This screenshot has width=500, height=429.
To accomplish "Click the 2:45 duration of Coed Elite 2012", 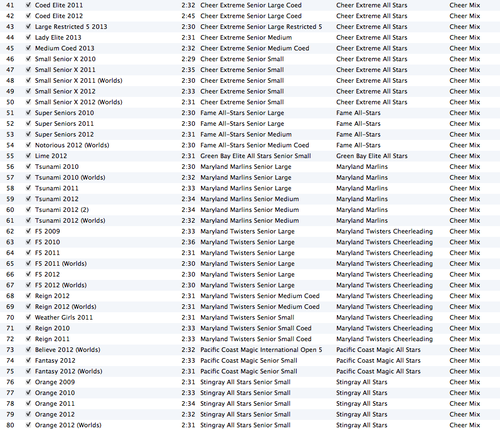I will point(188,16).
